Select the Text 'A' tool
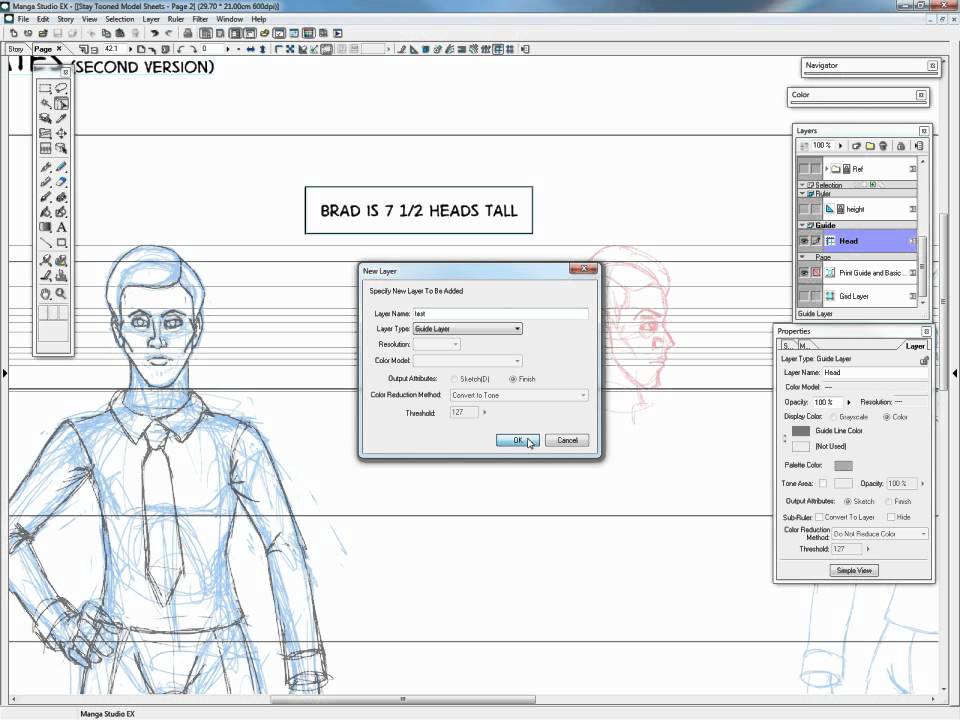 point(61,227)
